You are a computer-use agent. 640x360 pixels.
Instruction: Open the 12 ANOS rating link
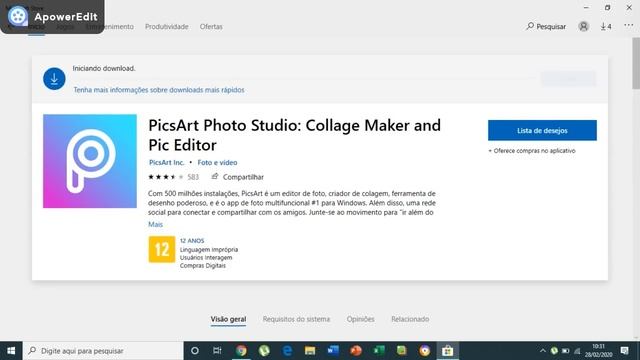point(192,240)
